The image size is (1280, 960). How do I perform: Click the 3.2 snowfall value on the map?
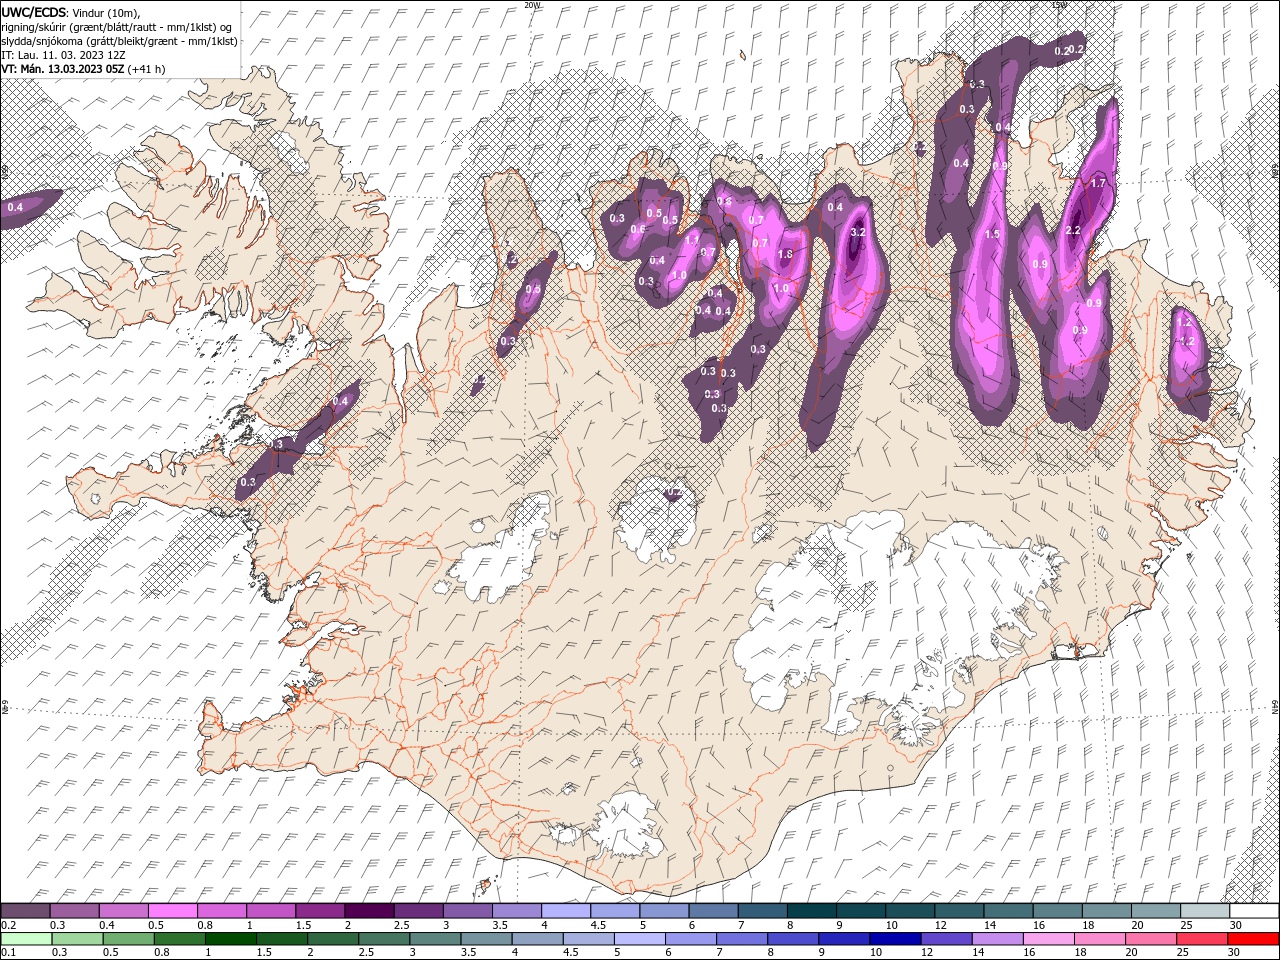(857, 232)
